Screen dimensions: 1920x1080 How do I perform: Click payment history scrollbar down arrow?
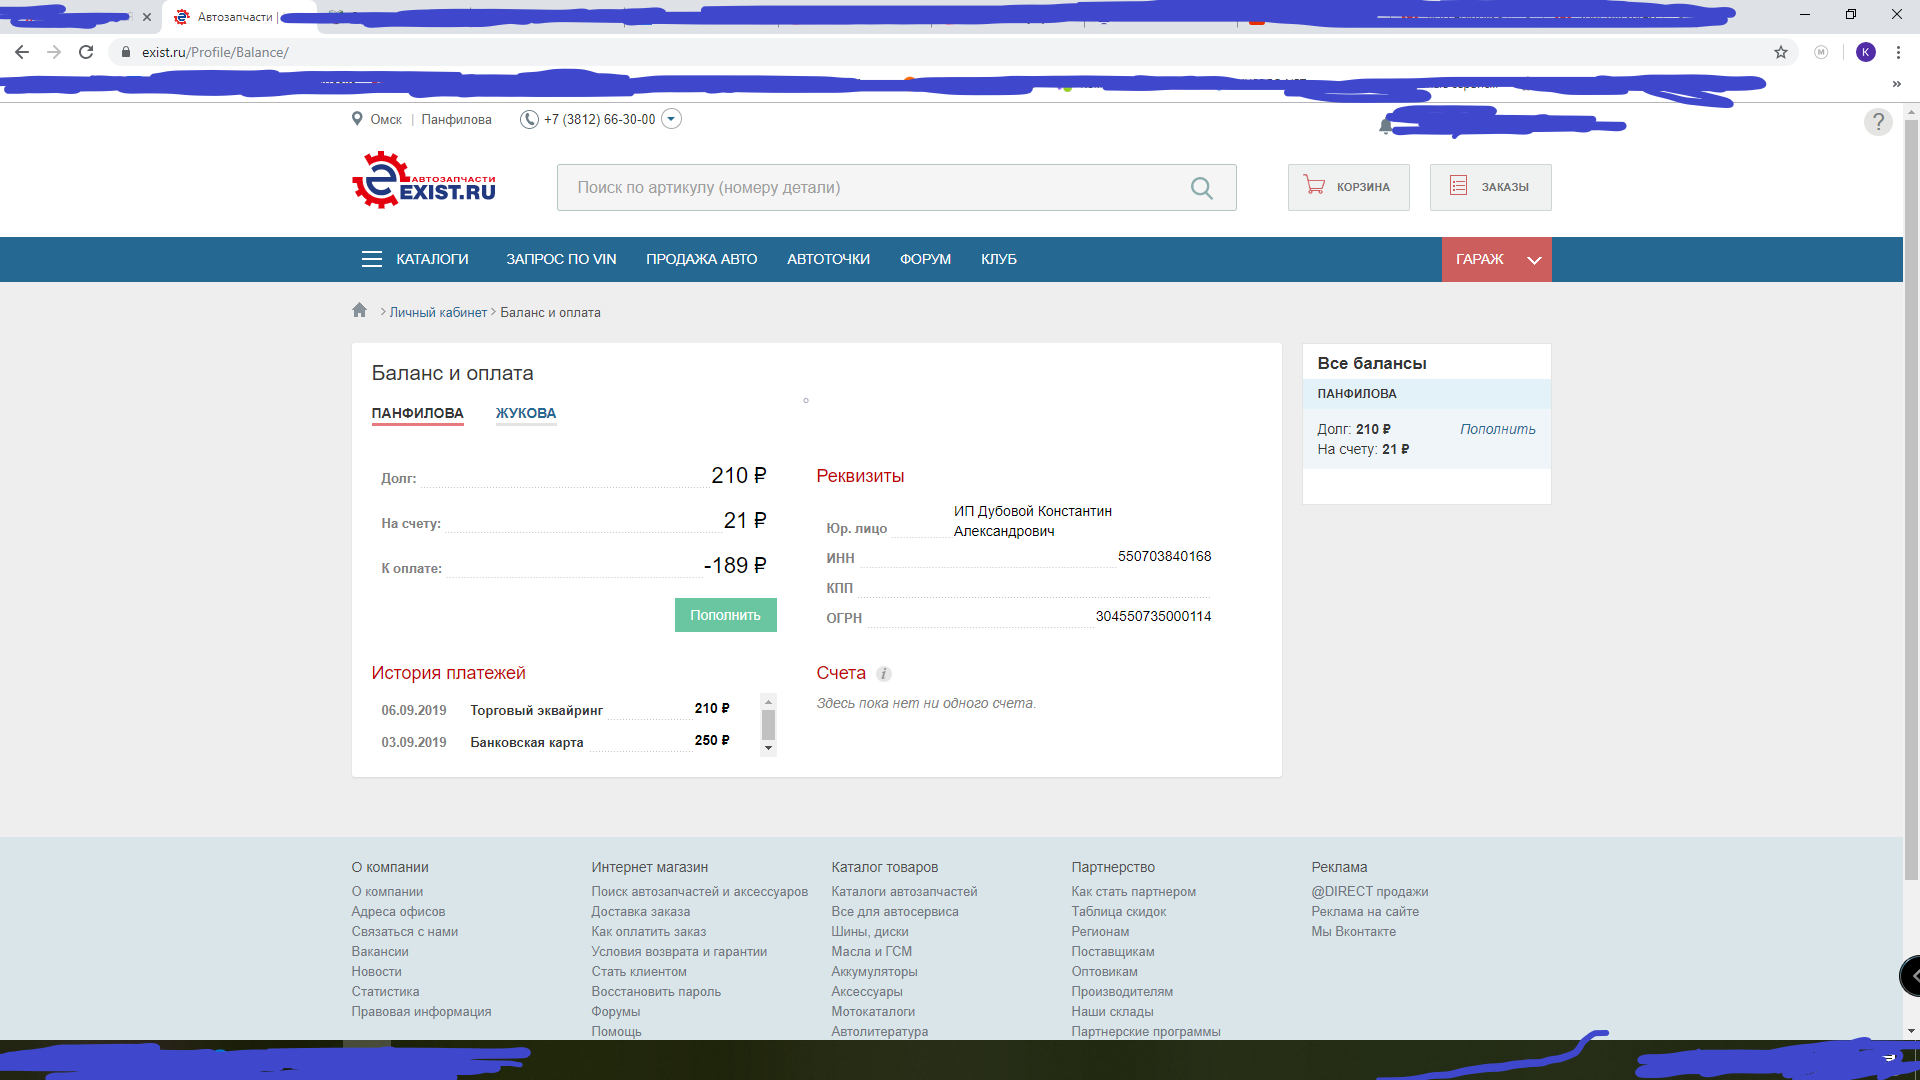click(768, 748)
